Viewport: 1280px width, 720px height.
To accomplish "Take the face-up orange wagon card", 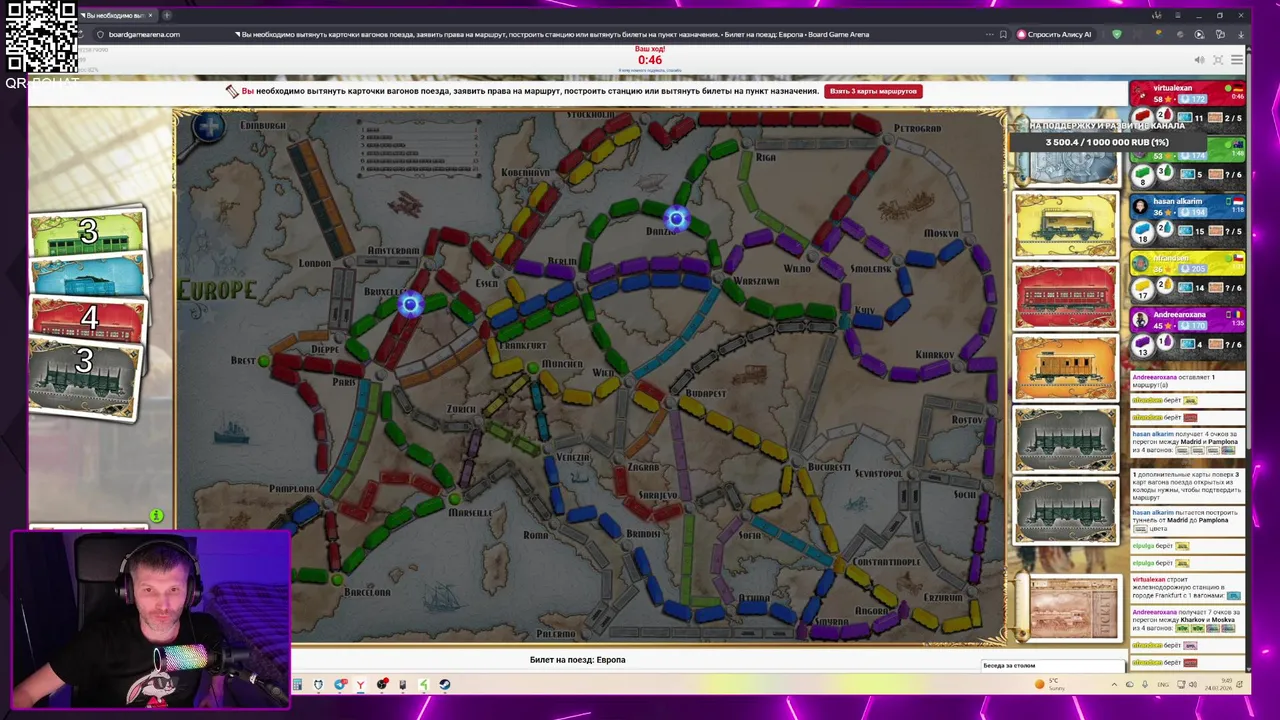I will click(x=1066, y=368).
